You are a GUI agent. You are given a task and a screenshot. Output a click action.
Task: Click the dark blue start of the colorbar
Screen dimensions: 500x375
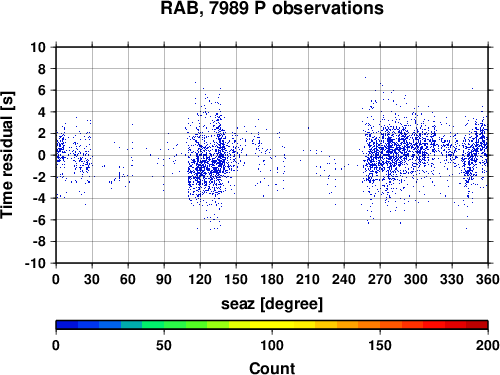click(x=67, y=325)
